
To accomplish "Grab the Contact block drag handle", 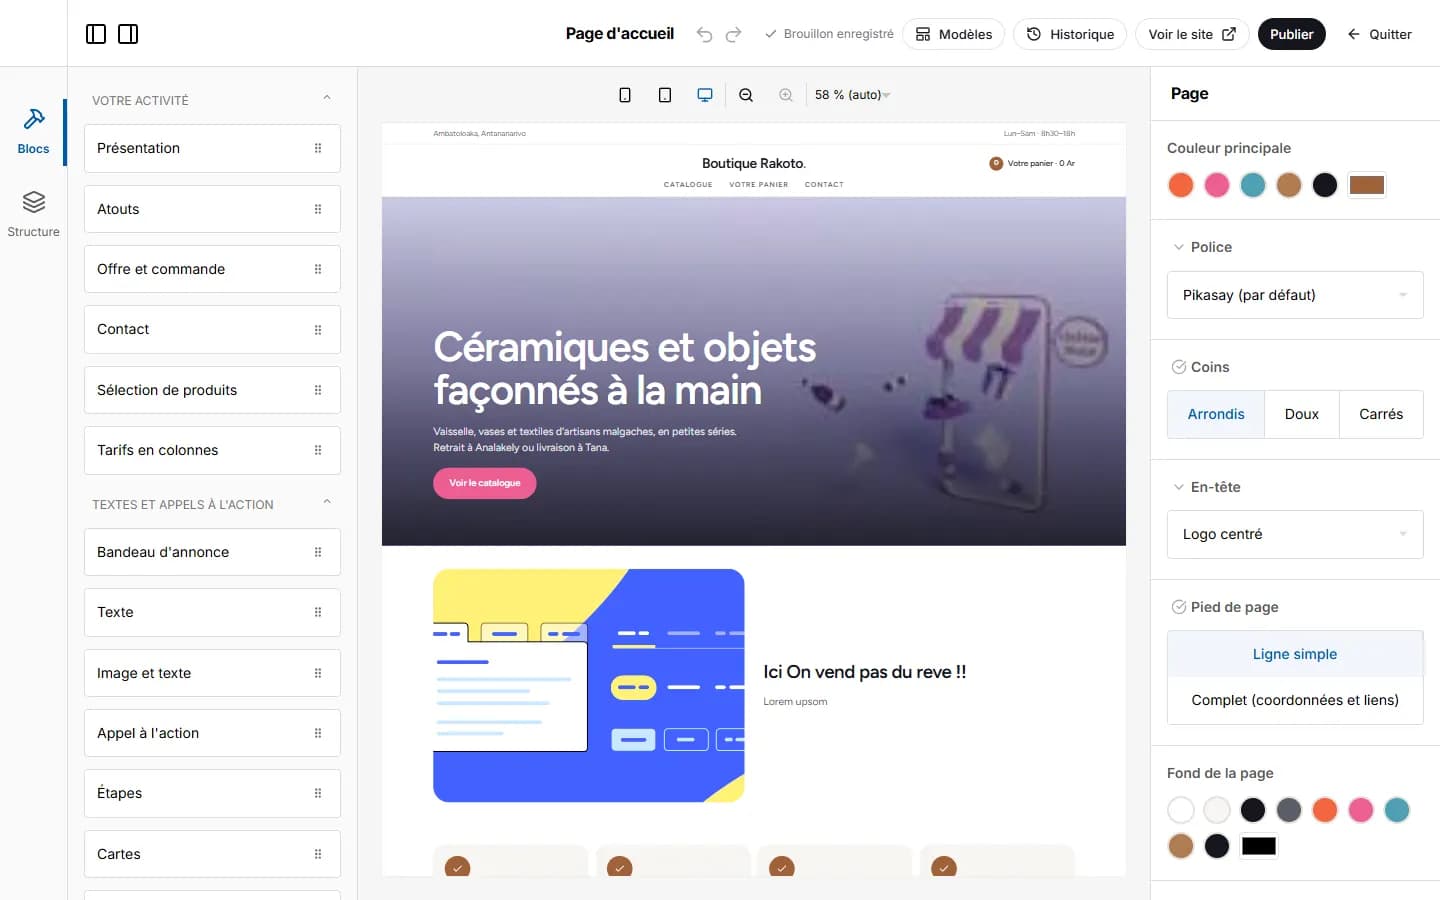I will [318, 329].
